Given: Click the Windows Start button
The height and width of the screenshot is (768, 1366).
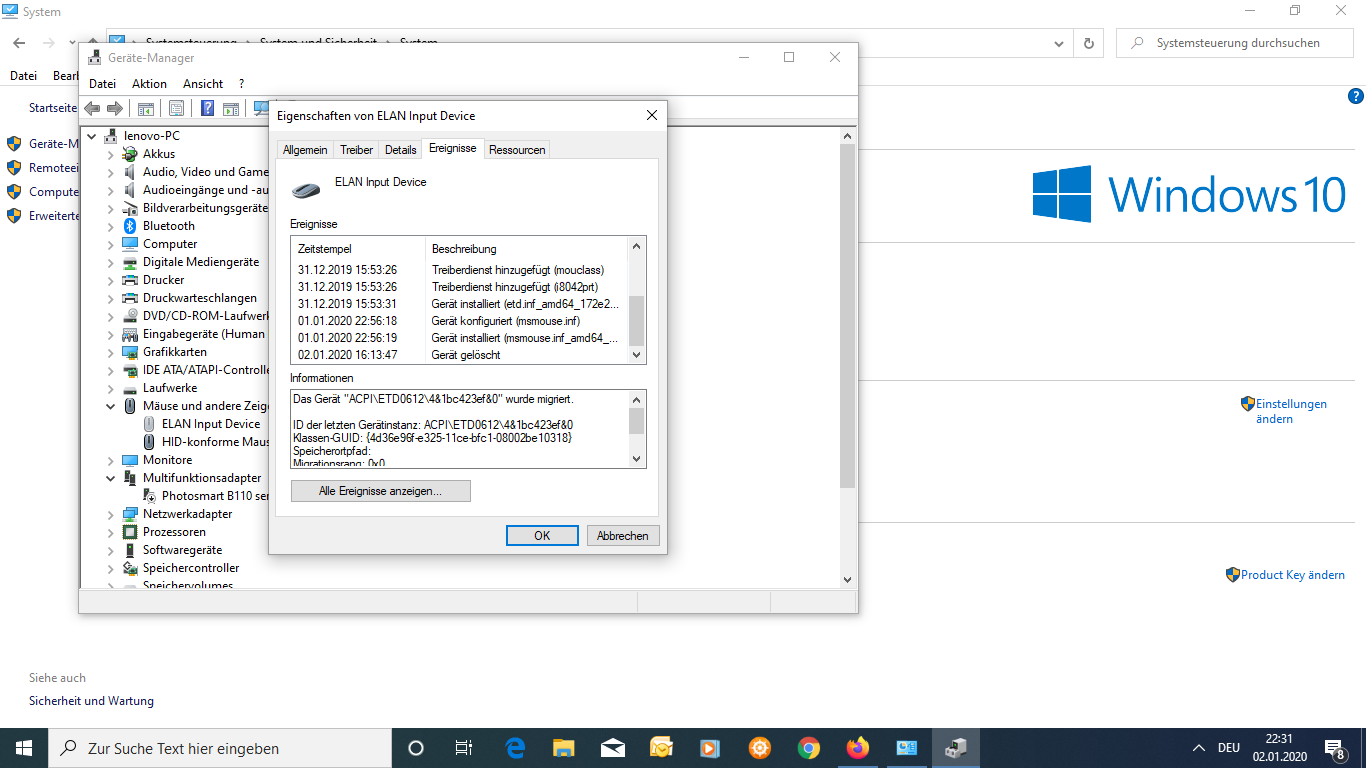Looking at the screenshot, I should click(24, 748).
